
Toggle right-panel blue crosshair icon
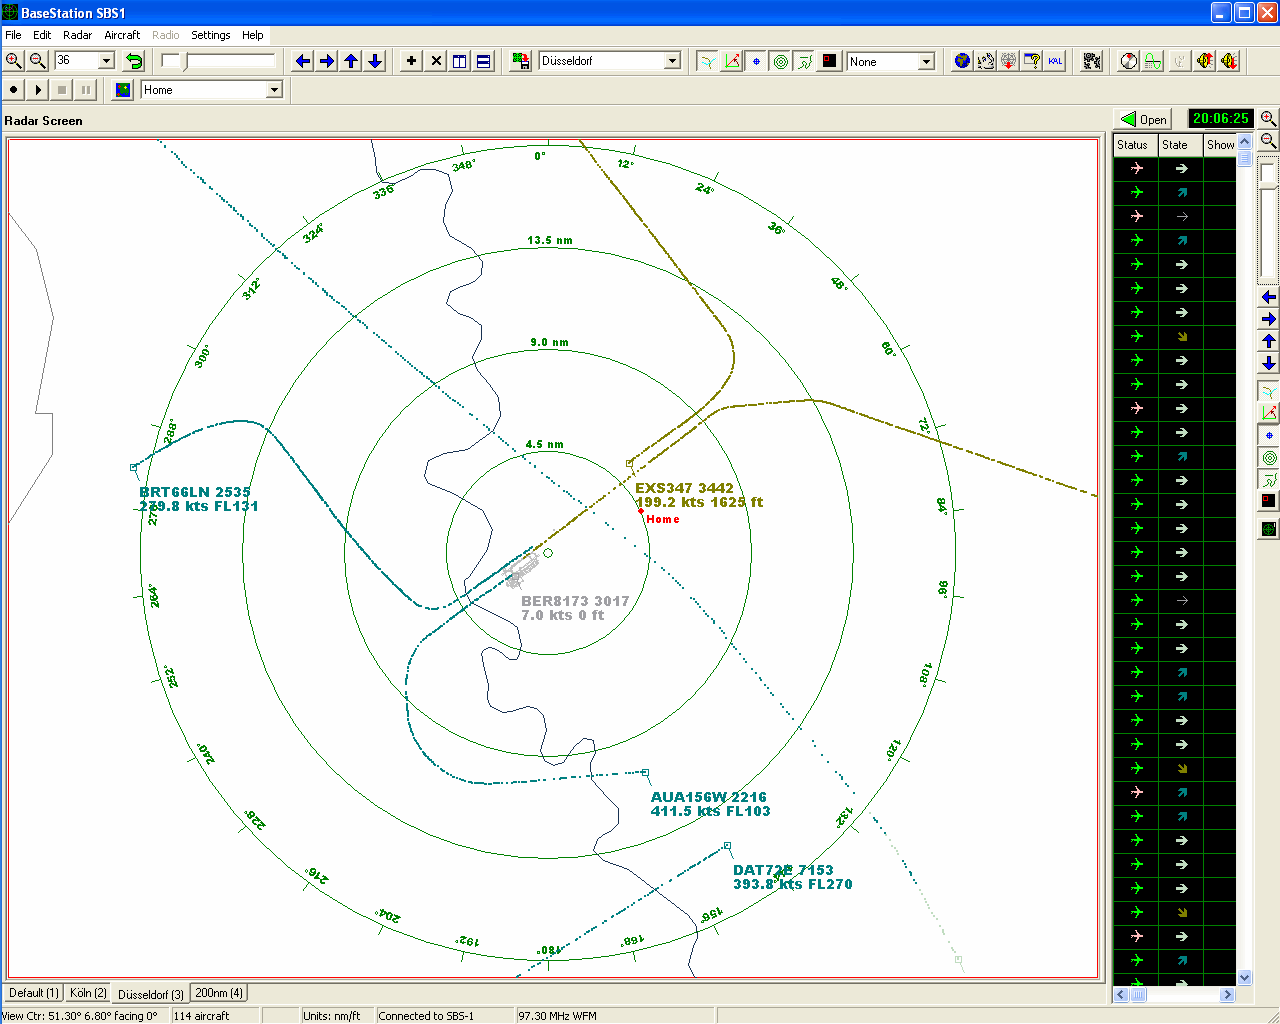click(x=1268, y=435)
